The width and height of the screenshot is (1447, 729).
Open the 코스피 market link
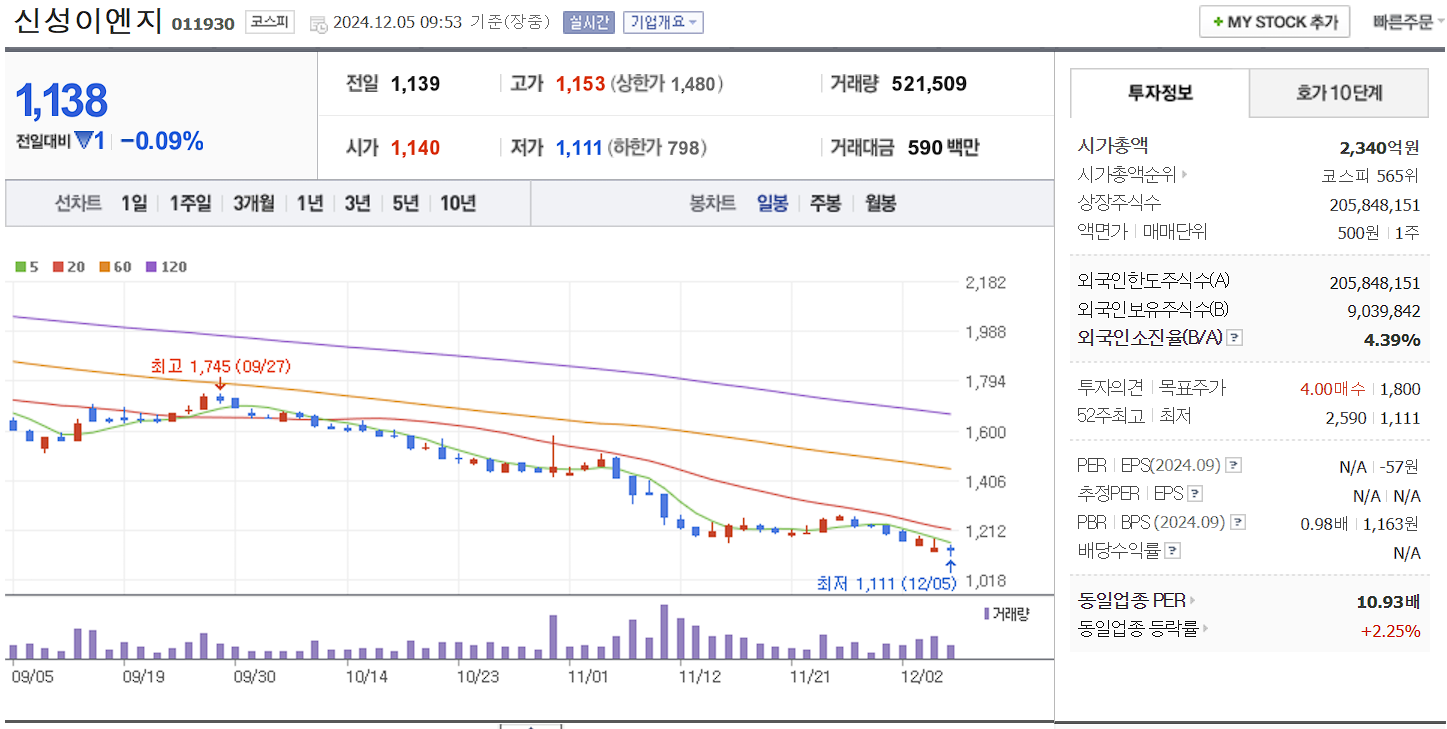point(268,22)
